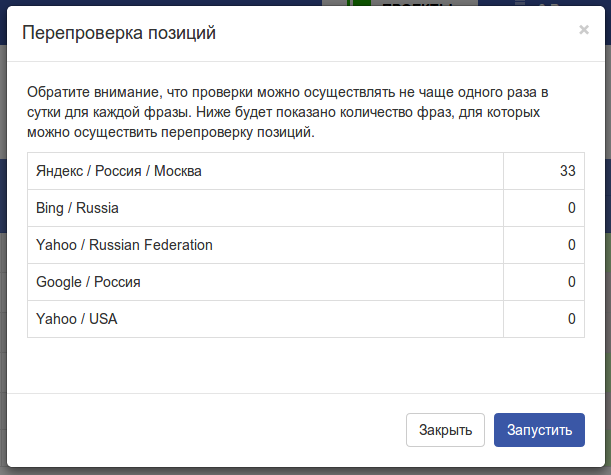Click the count for Yahoo / Russian Federation
The width and height of the screenshot is (611, 475).
tap(571, 245)
